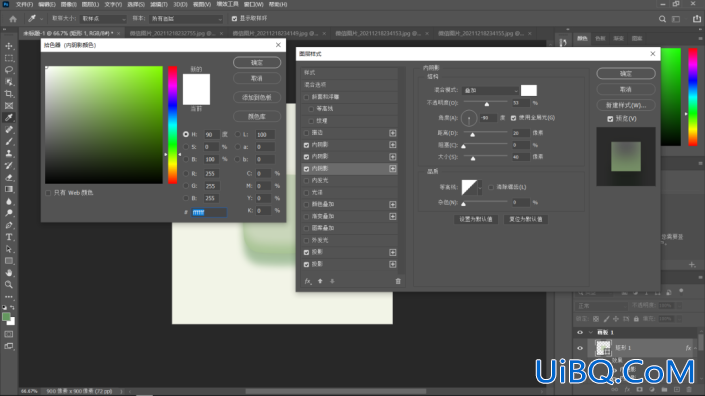
Task: Click 添加到色板 button in color picker
Action: pos(257,98)
